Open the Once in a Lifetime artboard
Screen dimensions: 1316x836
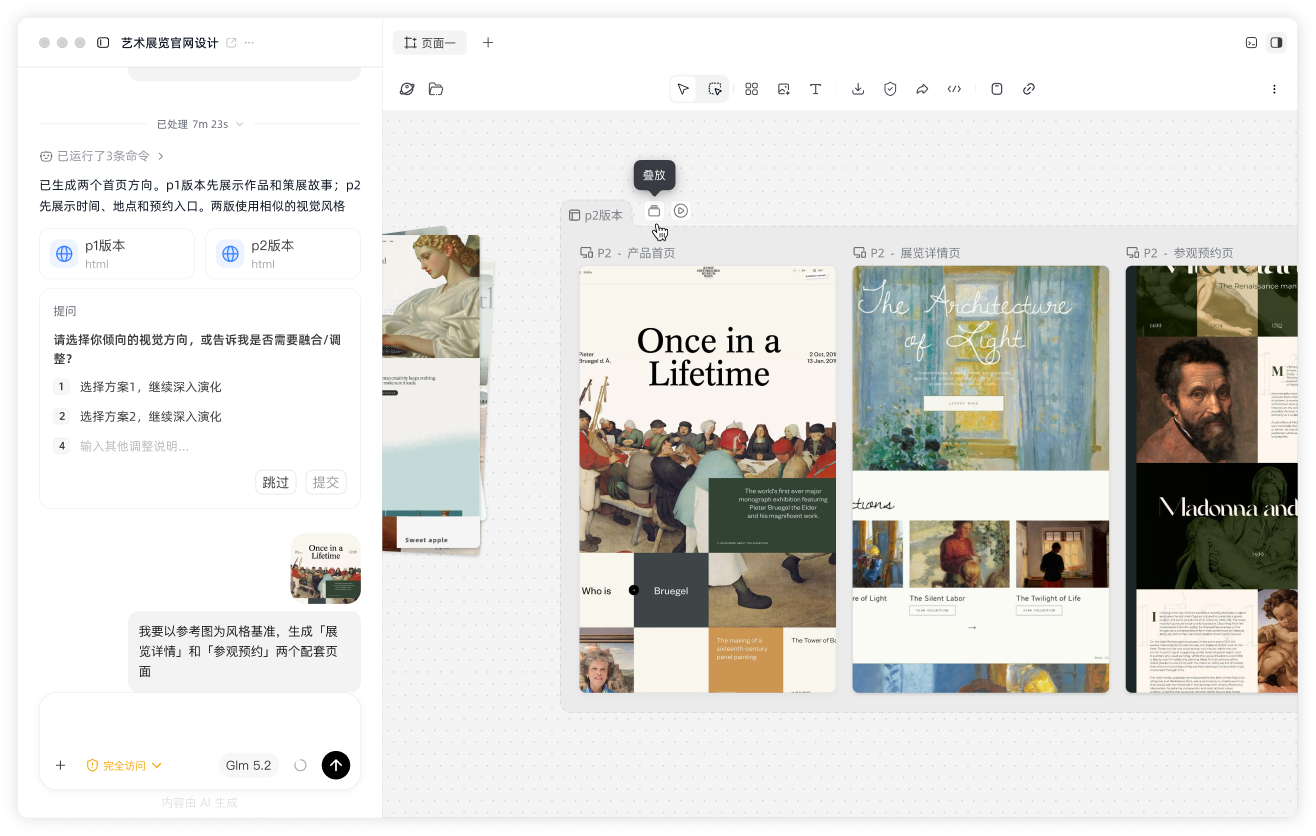pyautogui.click(x=708, y=479)
